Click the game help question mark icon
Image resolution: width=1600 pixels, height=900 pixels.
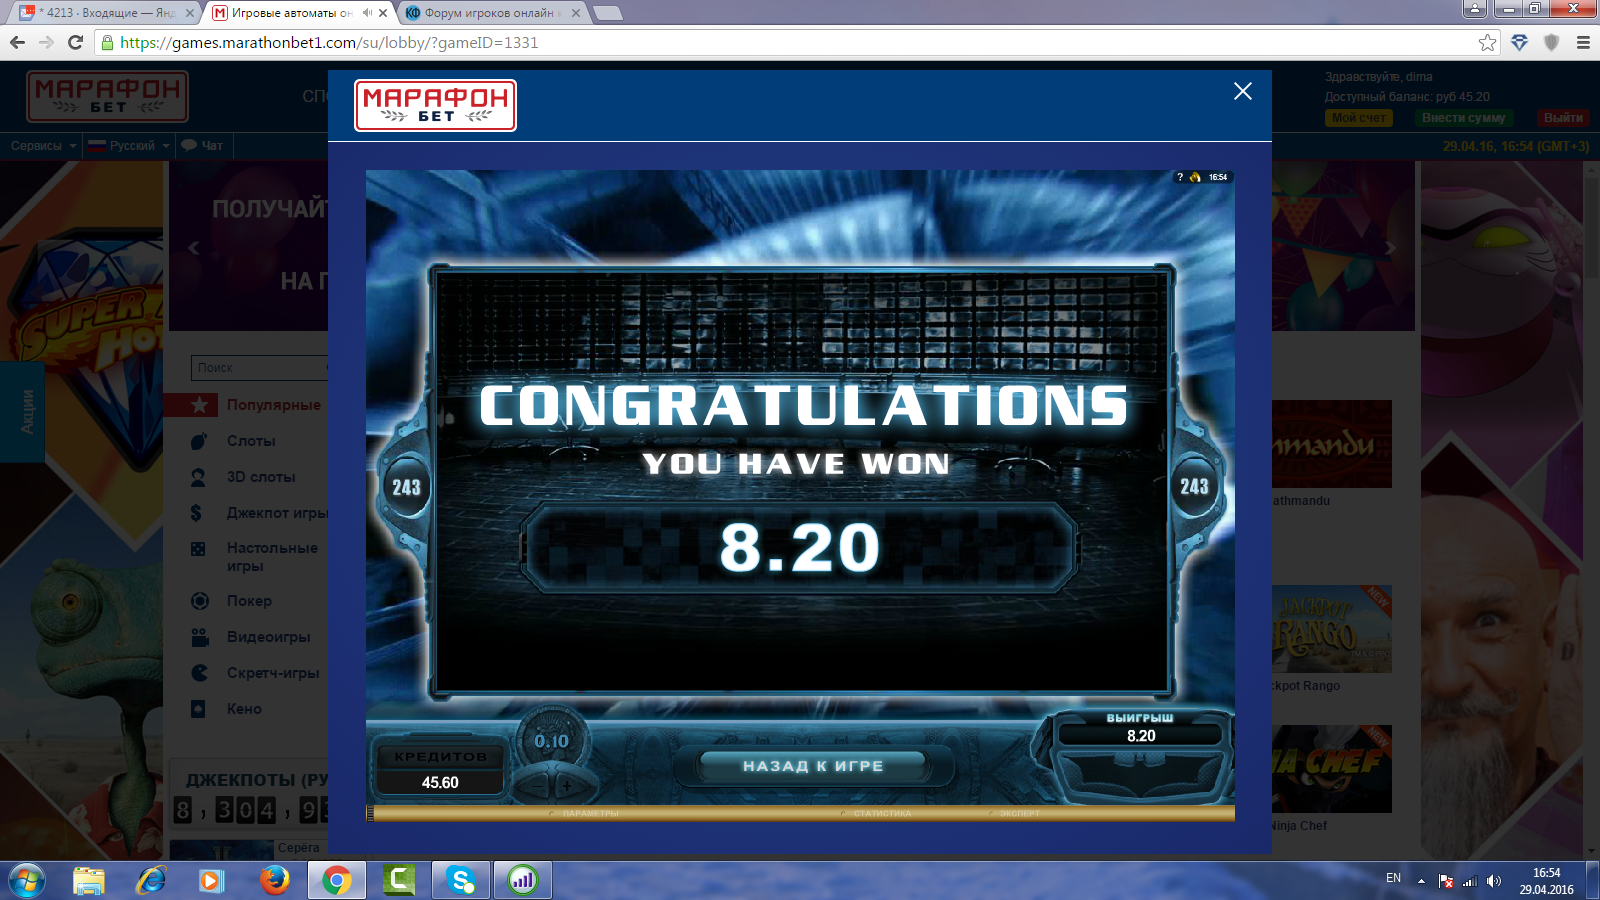tap(1180, 177)
